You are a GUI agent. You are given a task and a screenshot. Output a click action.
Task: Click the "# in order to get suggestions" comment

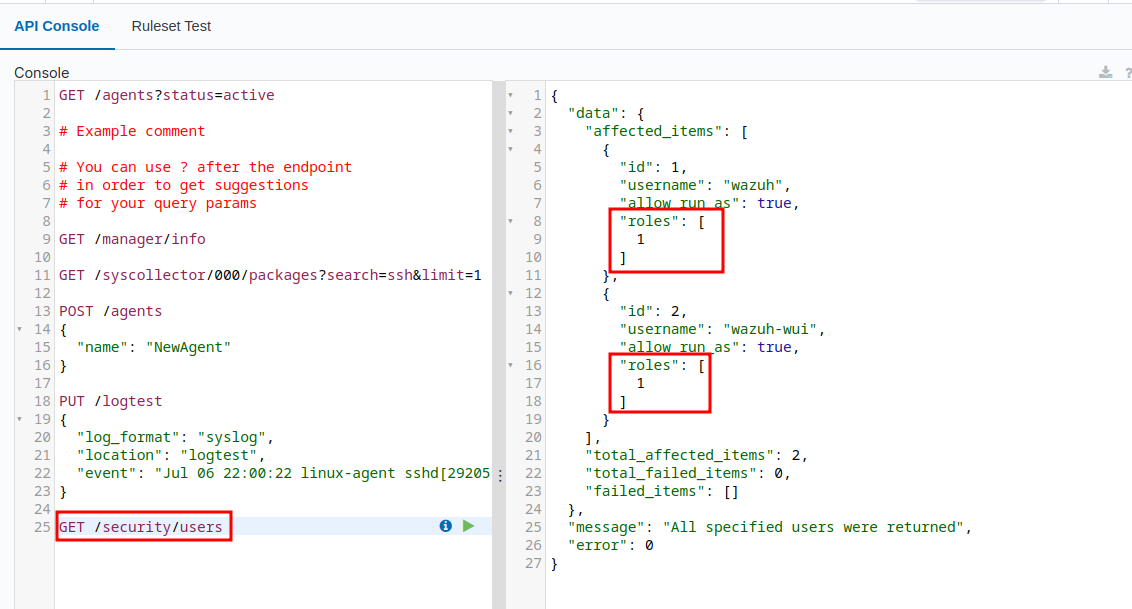coord(184,185)
